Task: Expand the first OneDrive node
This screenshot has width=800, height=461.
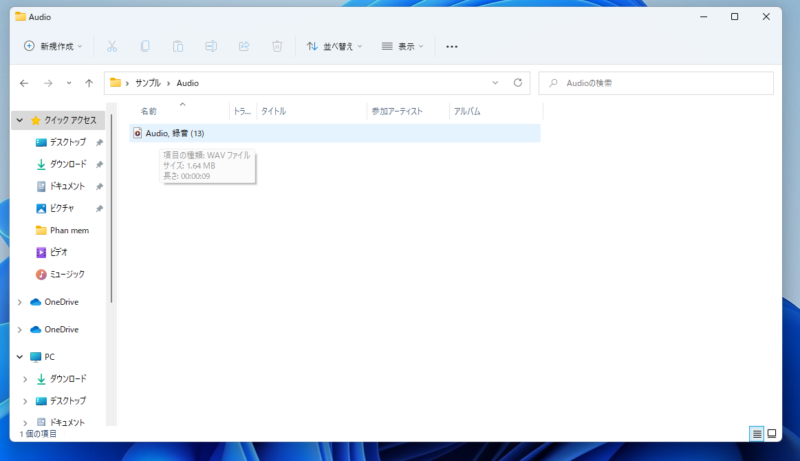Action: 20,302
